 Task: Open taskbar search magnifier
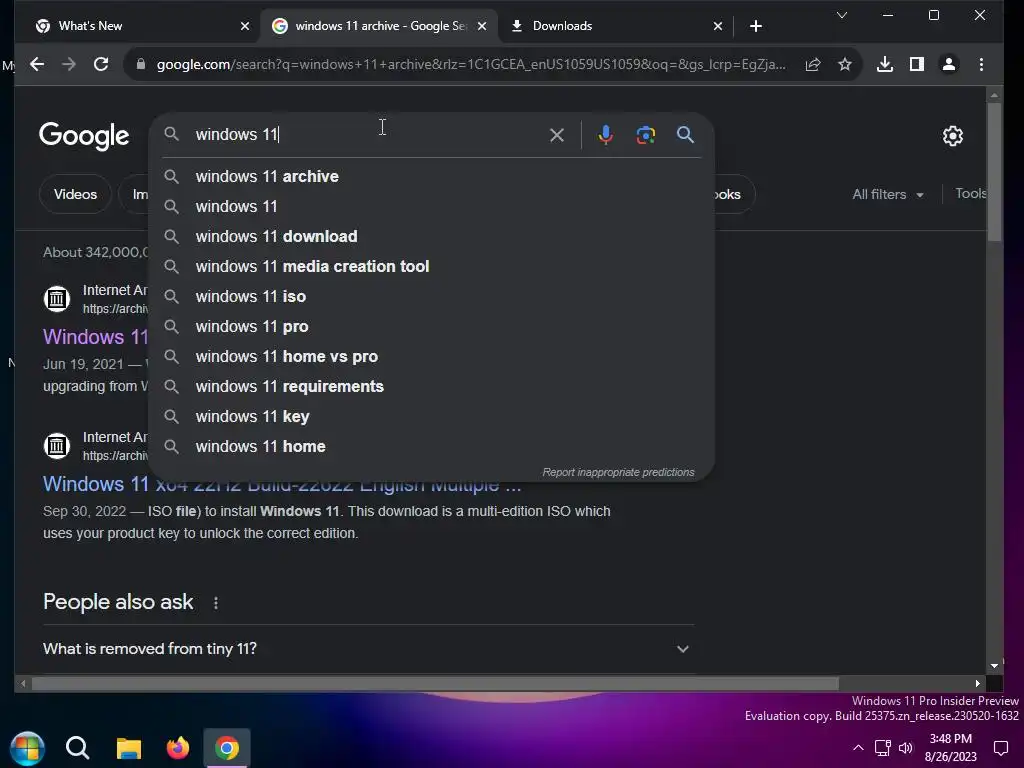click(x=77, y=748)
